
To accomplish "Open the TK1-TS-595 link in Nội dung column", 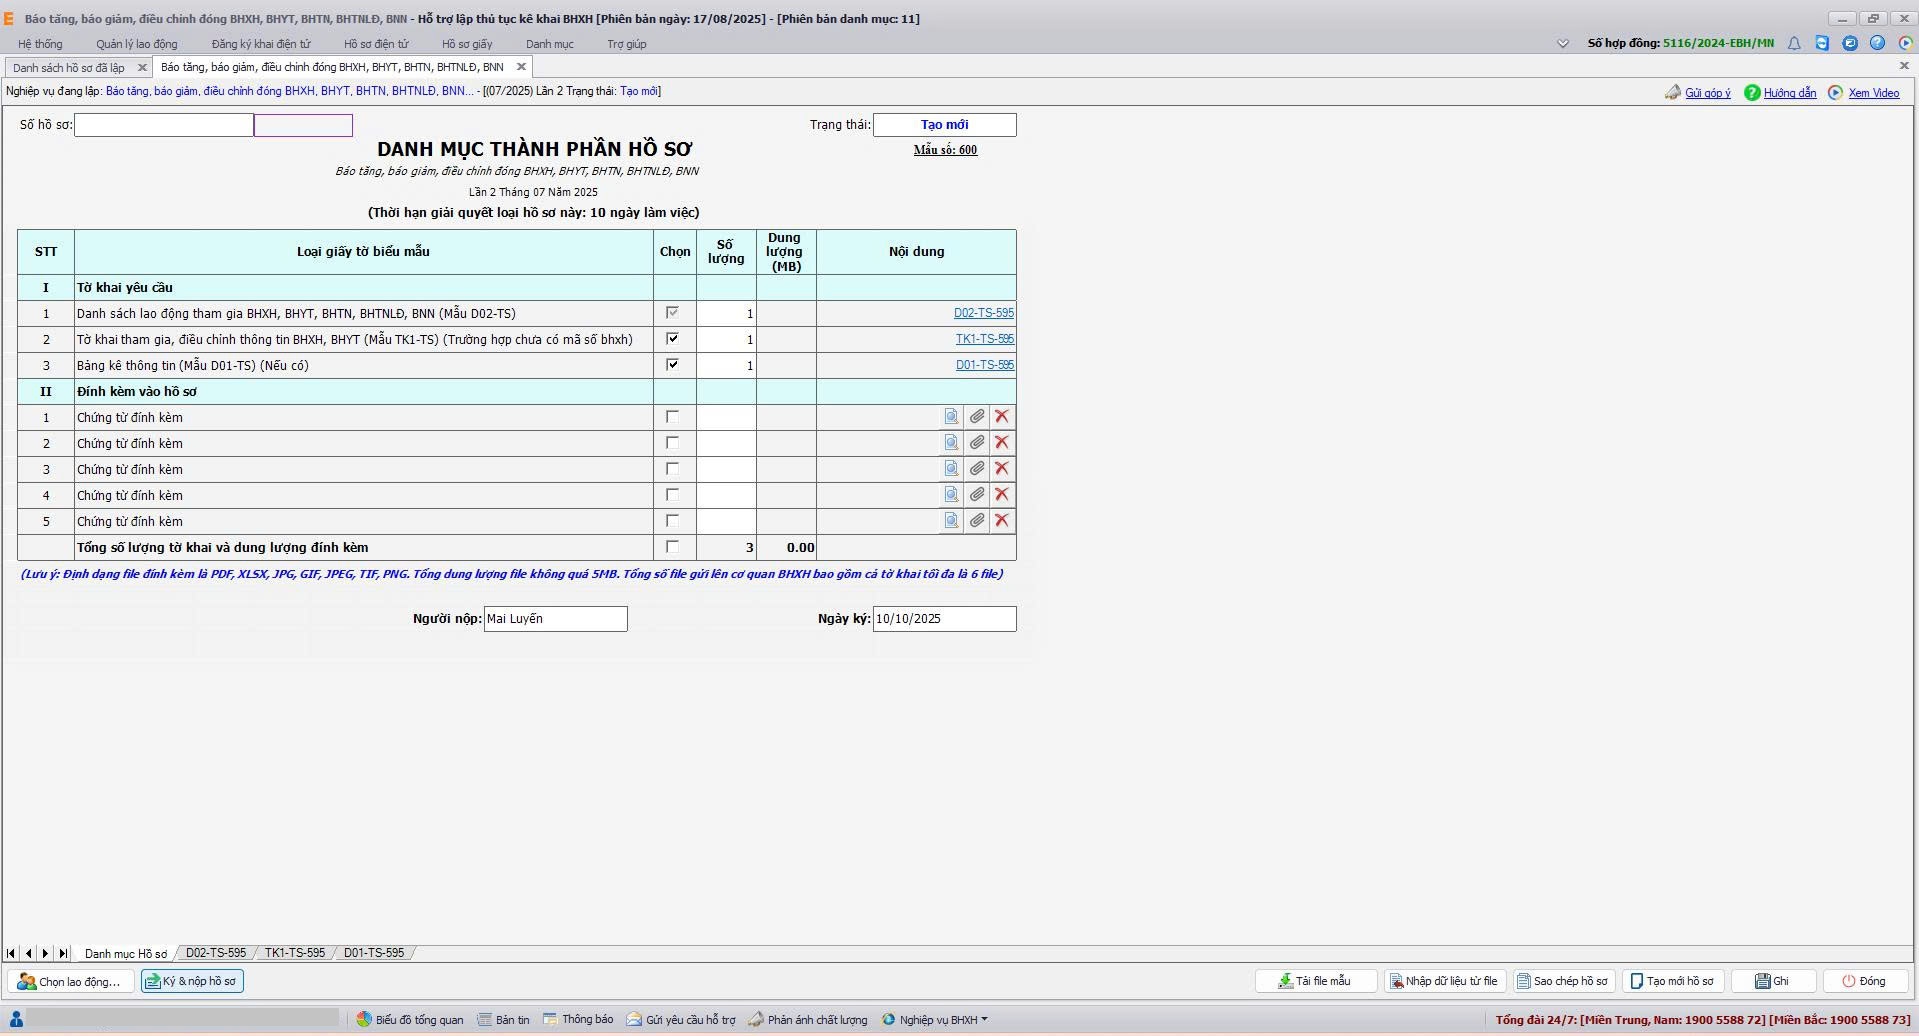I will 984,339.
